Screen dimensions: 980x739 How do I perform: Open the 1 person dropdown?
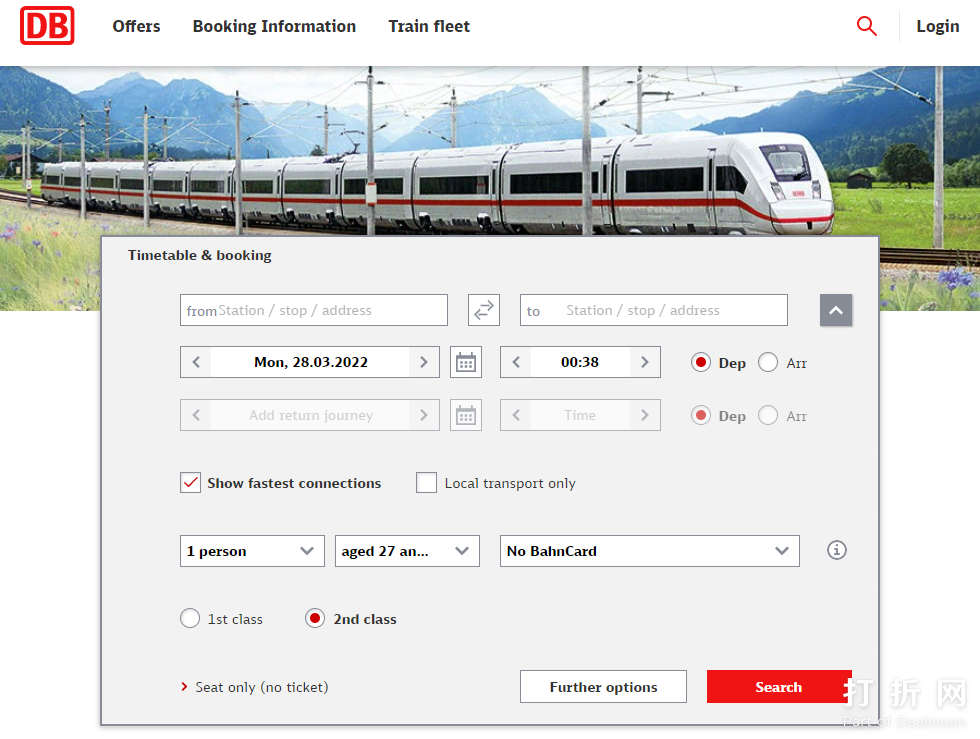click(x=252, y=551)
